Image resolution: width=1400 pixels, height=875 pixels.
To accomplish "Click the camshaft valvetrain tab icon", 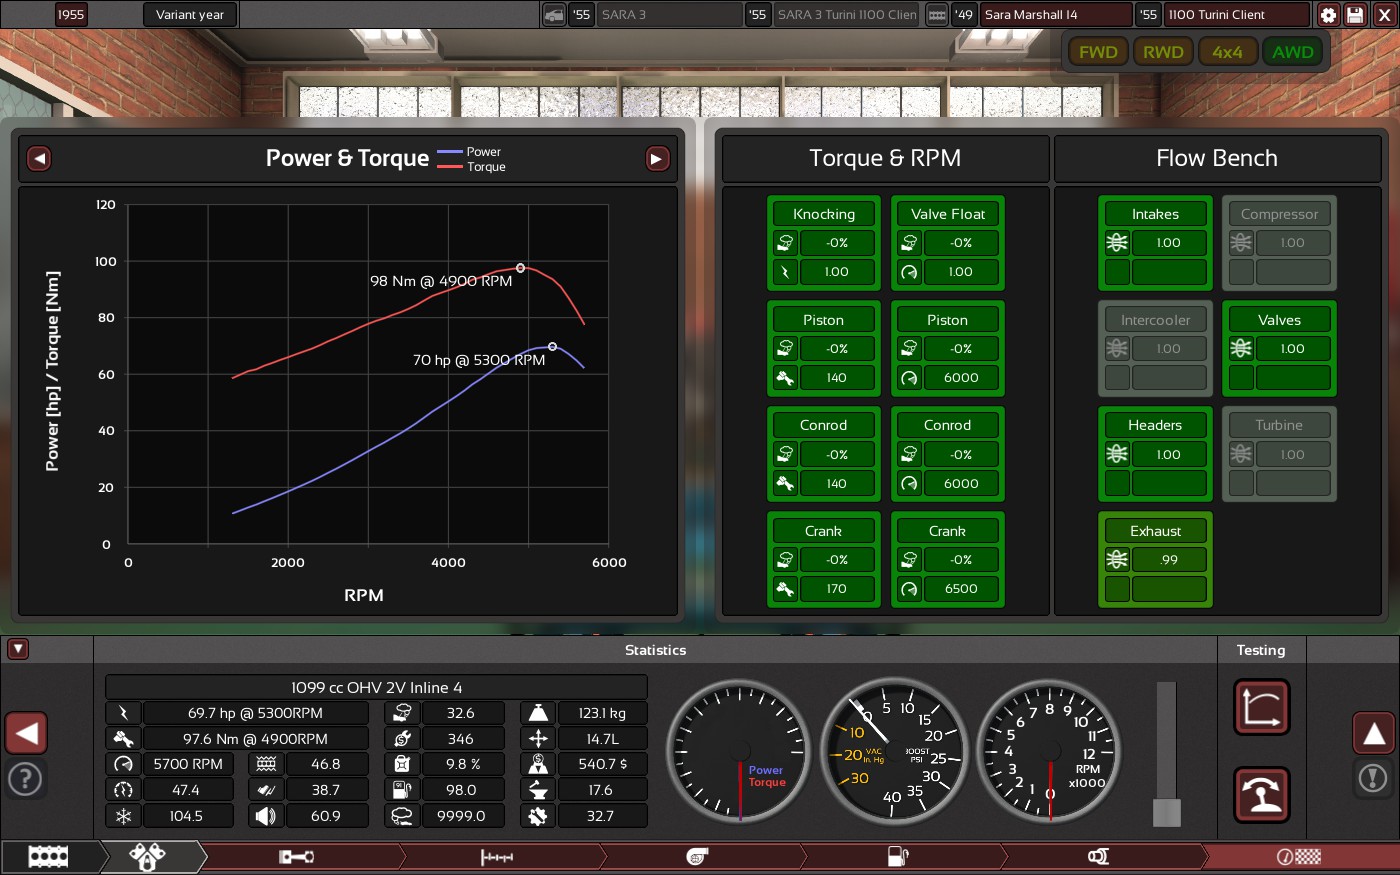I will tap(497, 856).
